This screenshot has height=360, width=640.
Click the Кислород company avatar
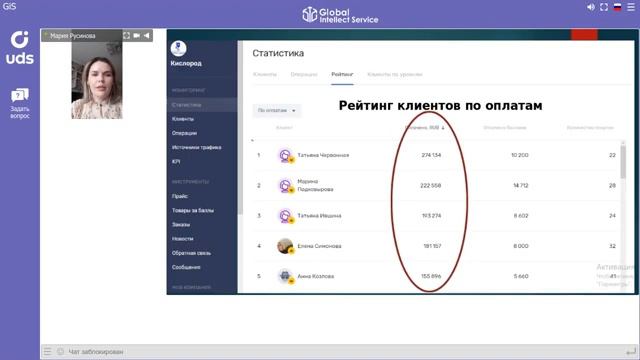click(x=178, y=48)
